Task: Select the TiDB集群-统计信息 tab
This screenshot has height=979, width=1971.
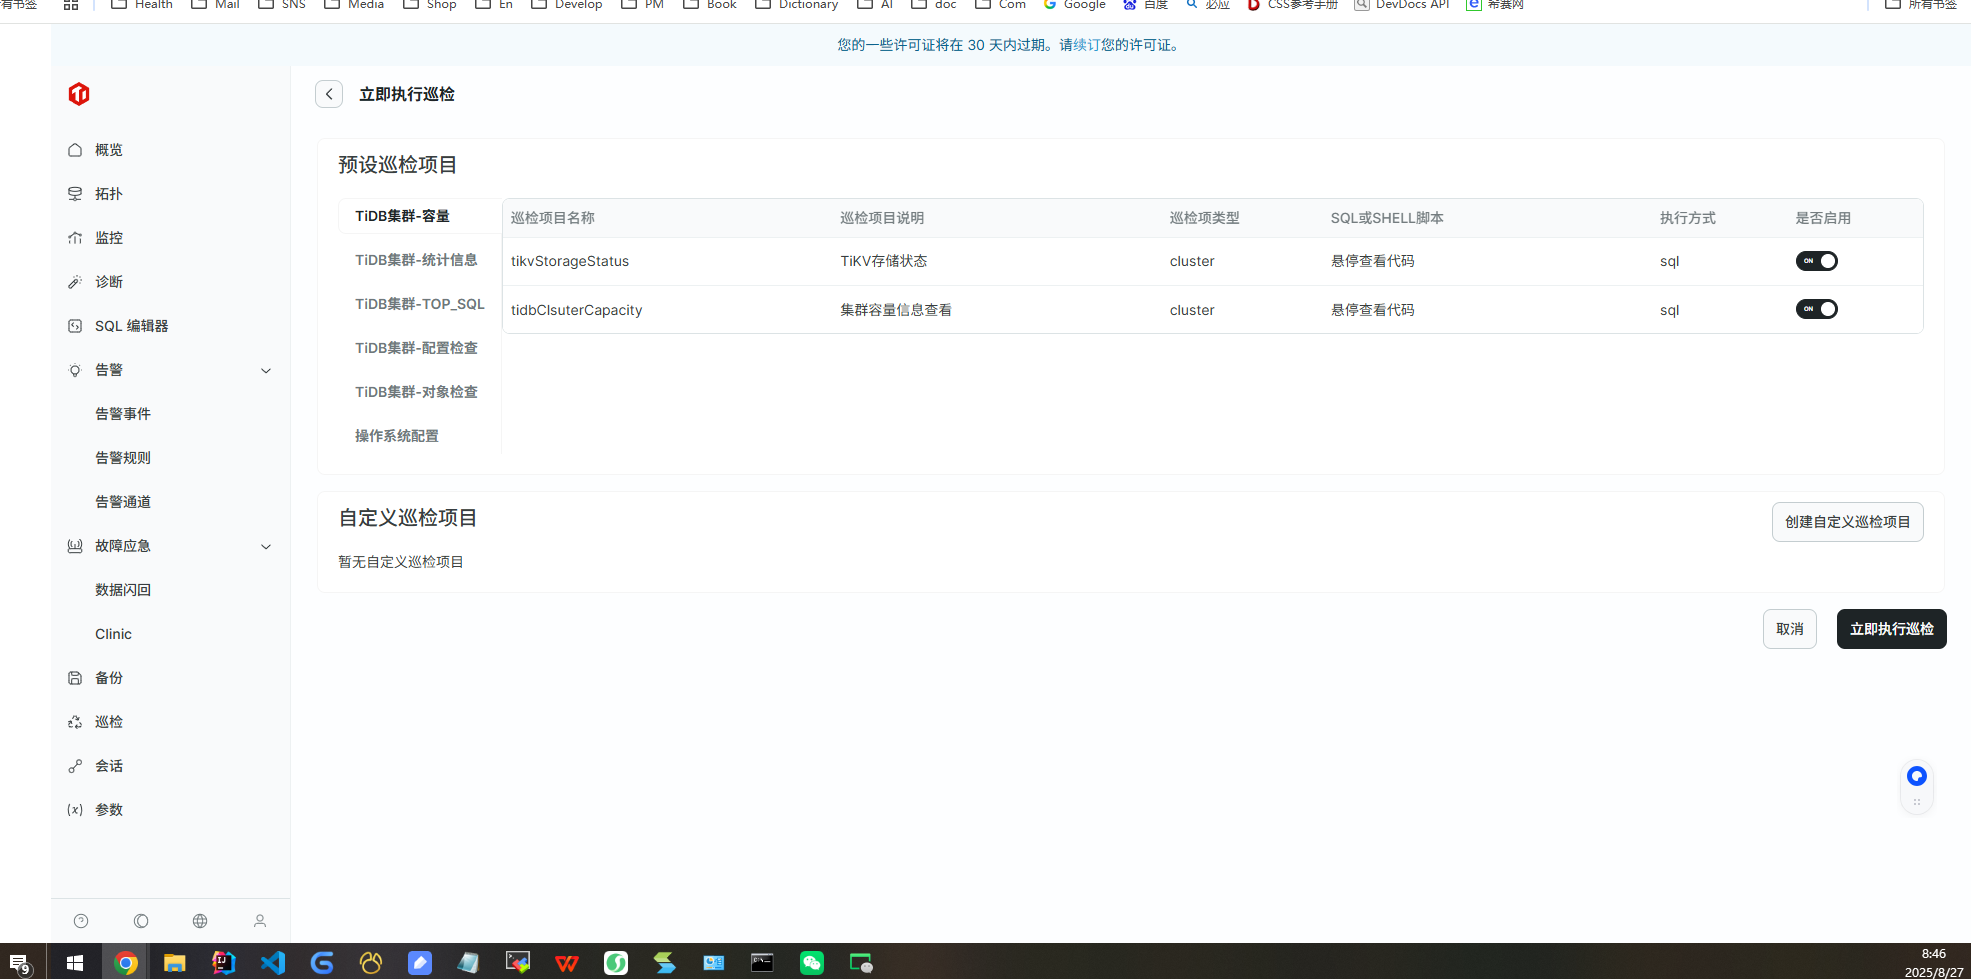Action: pos(416,260)
